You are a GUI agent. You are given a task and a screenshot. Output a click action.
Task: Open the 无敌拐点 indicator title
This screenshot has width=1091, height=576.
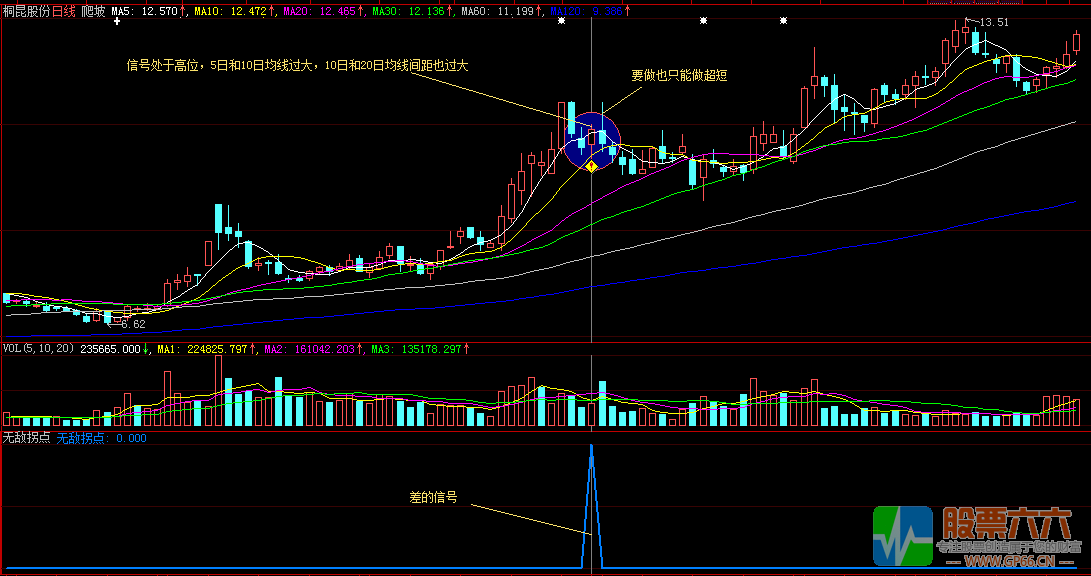pyautogui.click(x=26, y=438)
